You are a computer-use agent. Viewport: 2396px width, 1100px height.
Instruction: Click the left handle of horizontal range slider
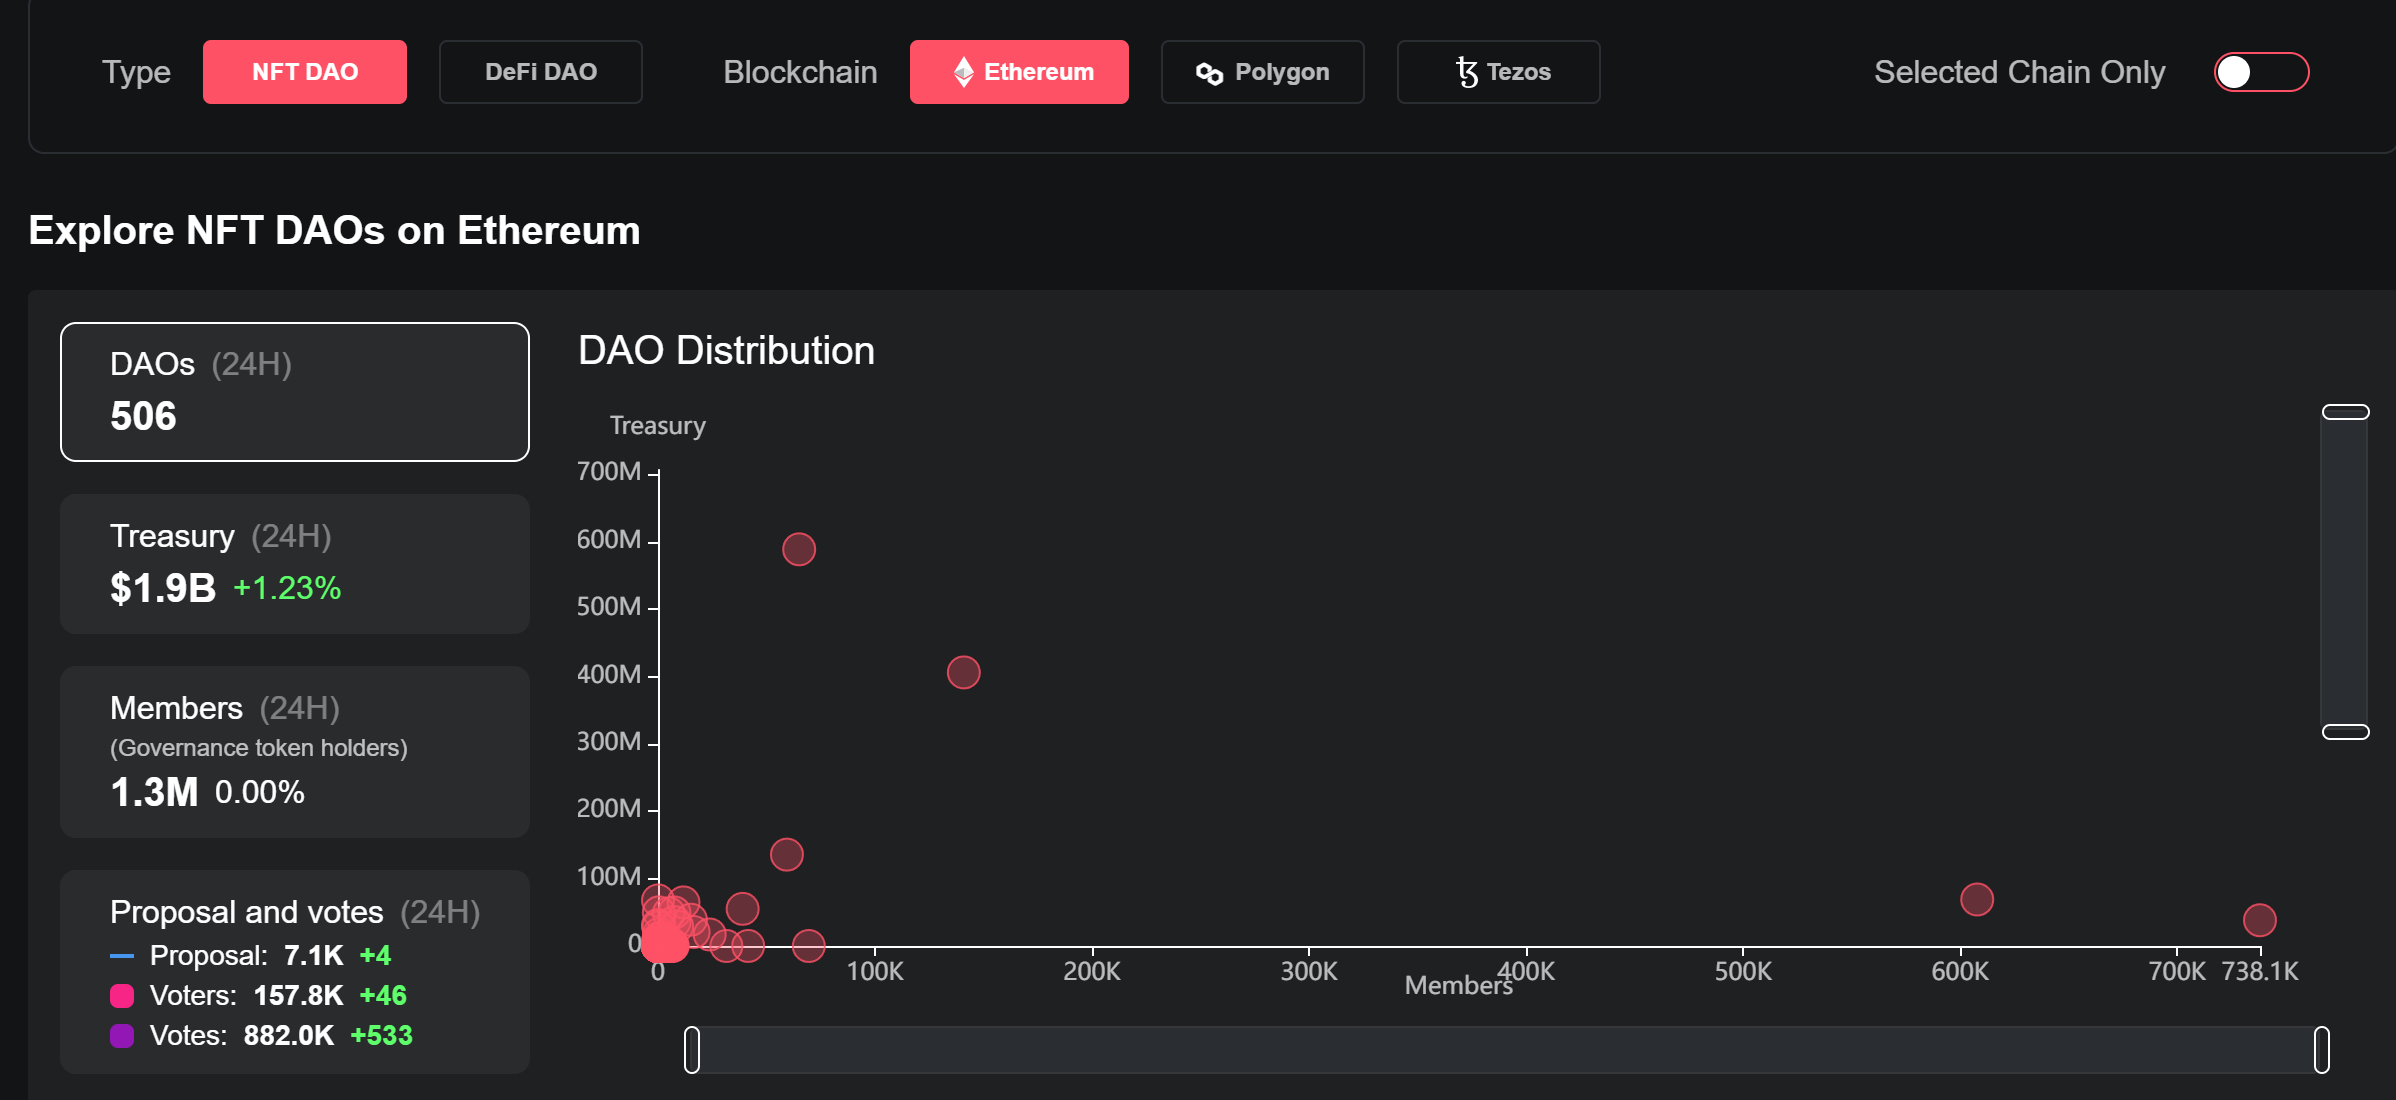(692, 1050)
